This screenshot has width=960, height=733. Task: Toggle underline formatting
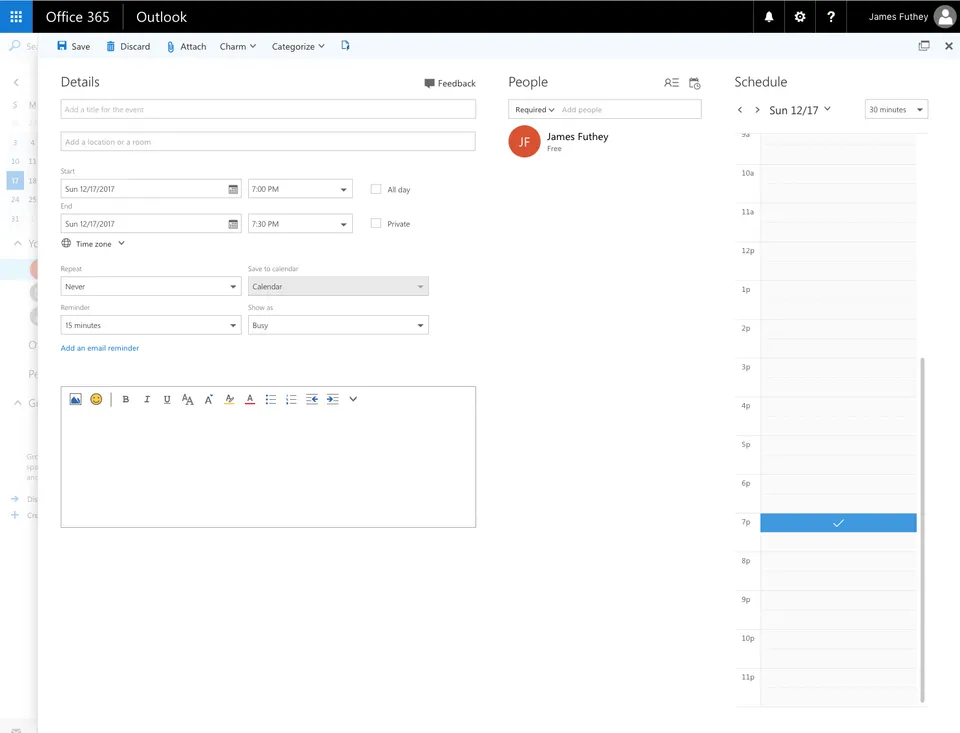pos(167,399)
